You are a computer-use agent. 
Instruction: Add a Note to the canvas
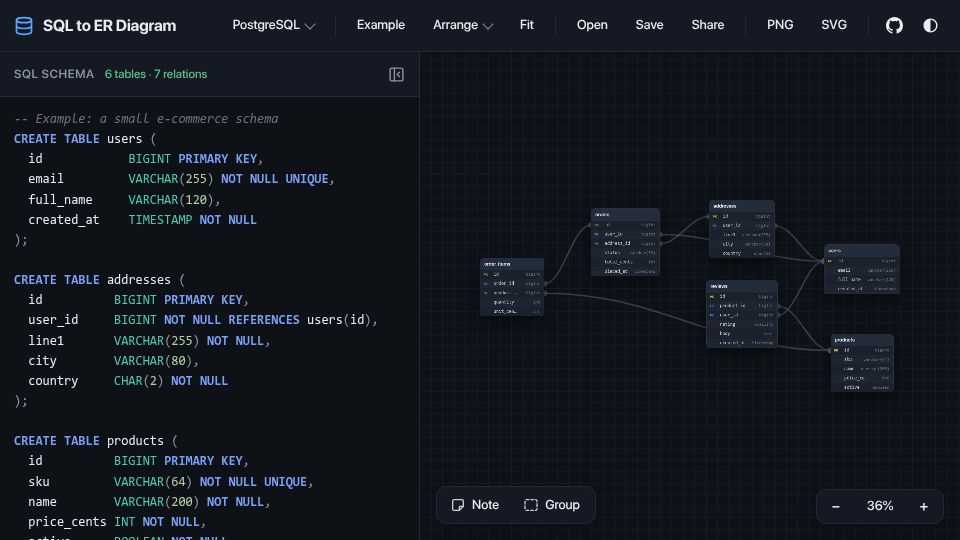[475, 505]
